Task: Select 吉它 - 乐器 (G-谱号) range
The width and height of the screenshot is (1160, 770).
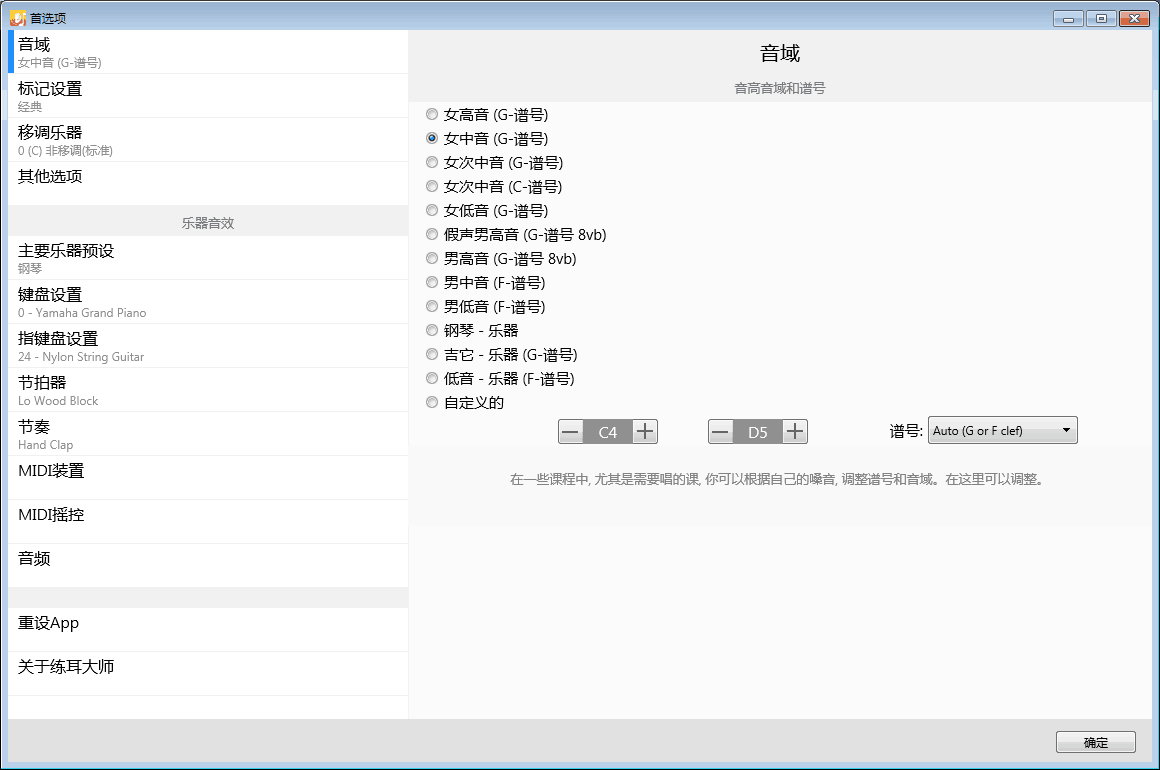Action: pos(432,355)
